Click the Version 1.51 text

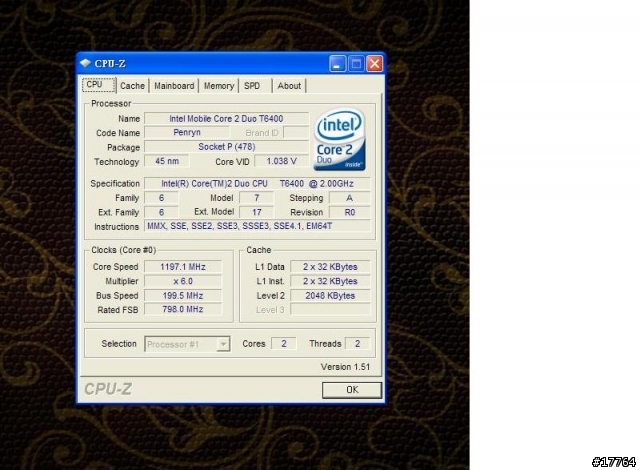click(345, 367)
